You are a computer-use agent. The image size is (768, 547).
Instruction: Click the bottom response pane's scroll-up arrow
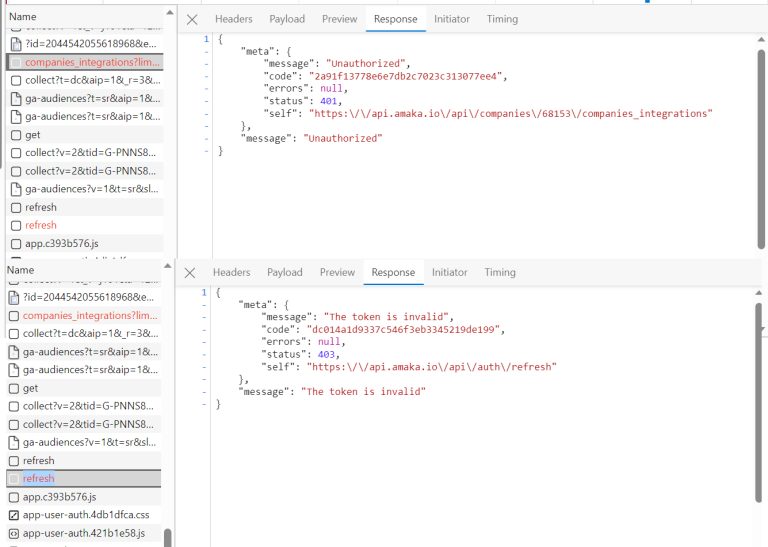759,293
